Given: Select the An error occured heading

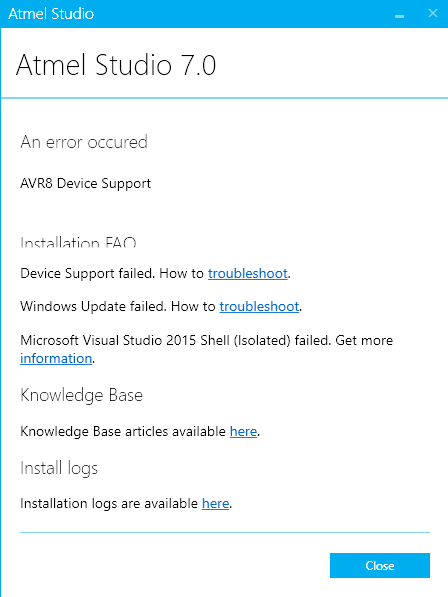Looking at the screenshot, I should pyautogui.click(x=84, y=142).
